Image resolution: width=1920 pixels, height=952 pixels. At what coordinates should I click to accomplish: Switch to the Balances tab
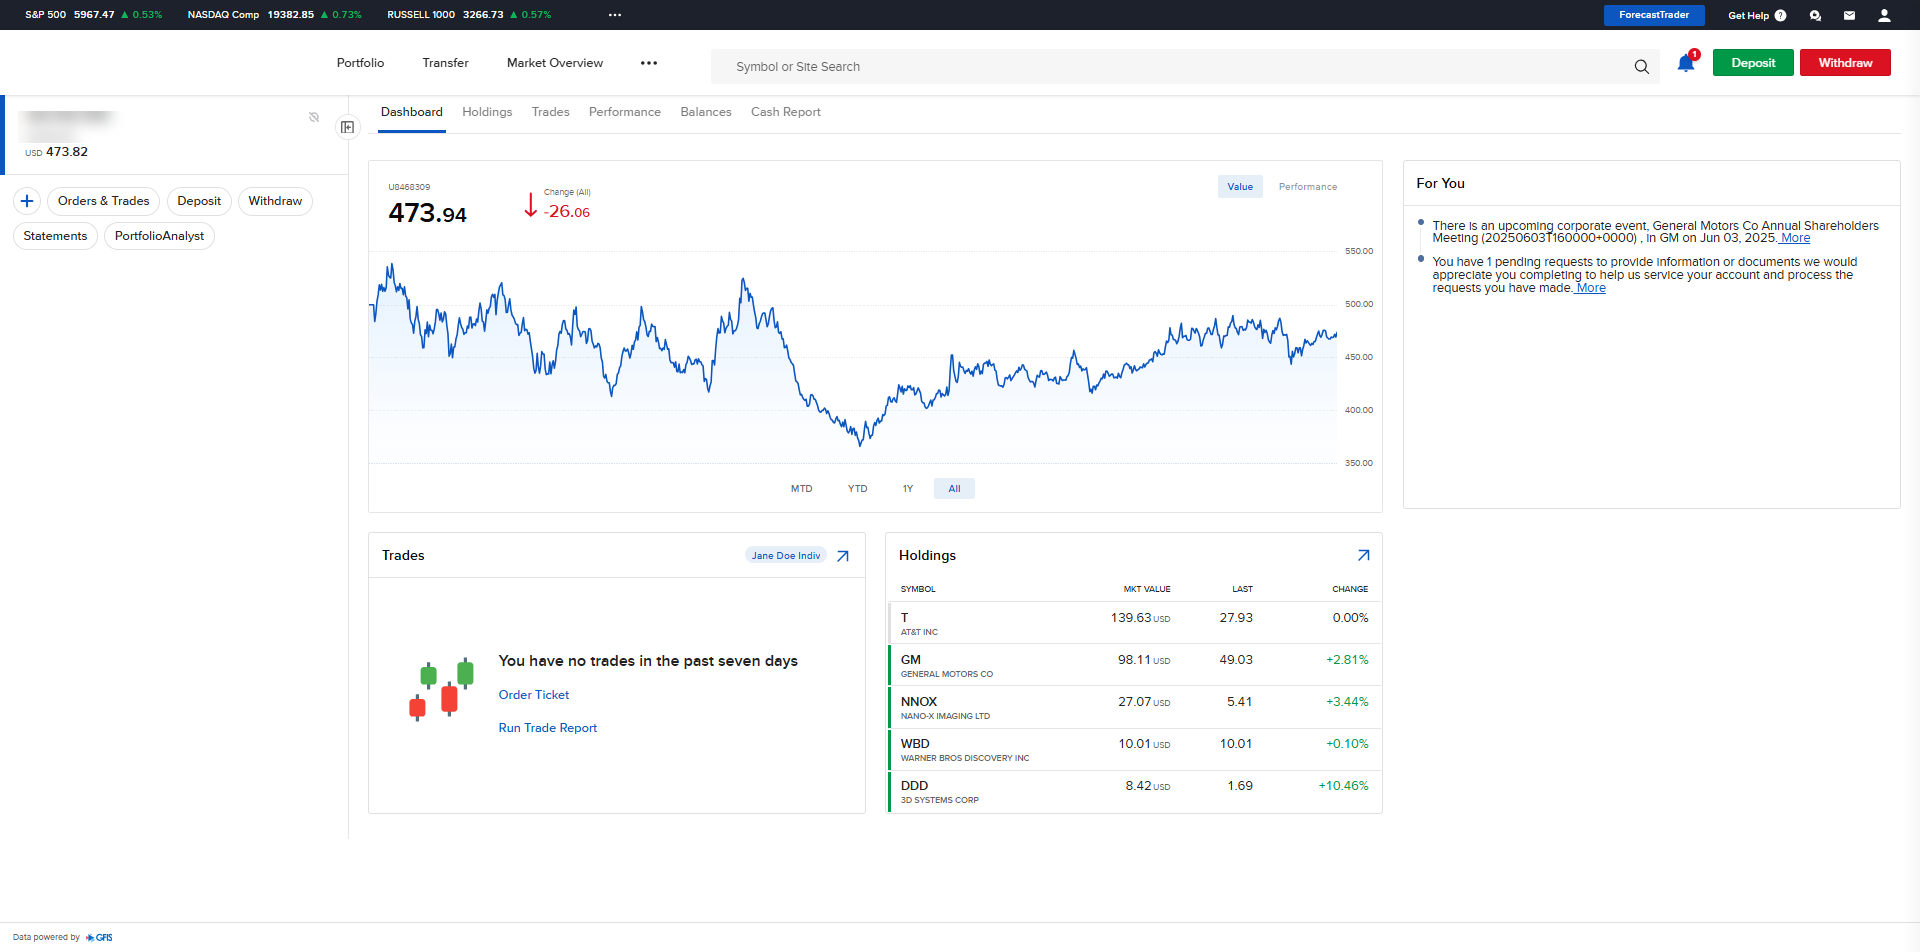[706, 111]
